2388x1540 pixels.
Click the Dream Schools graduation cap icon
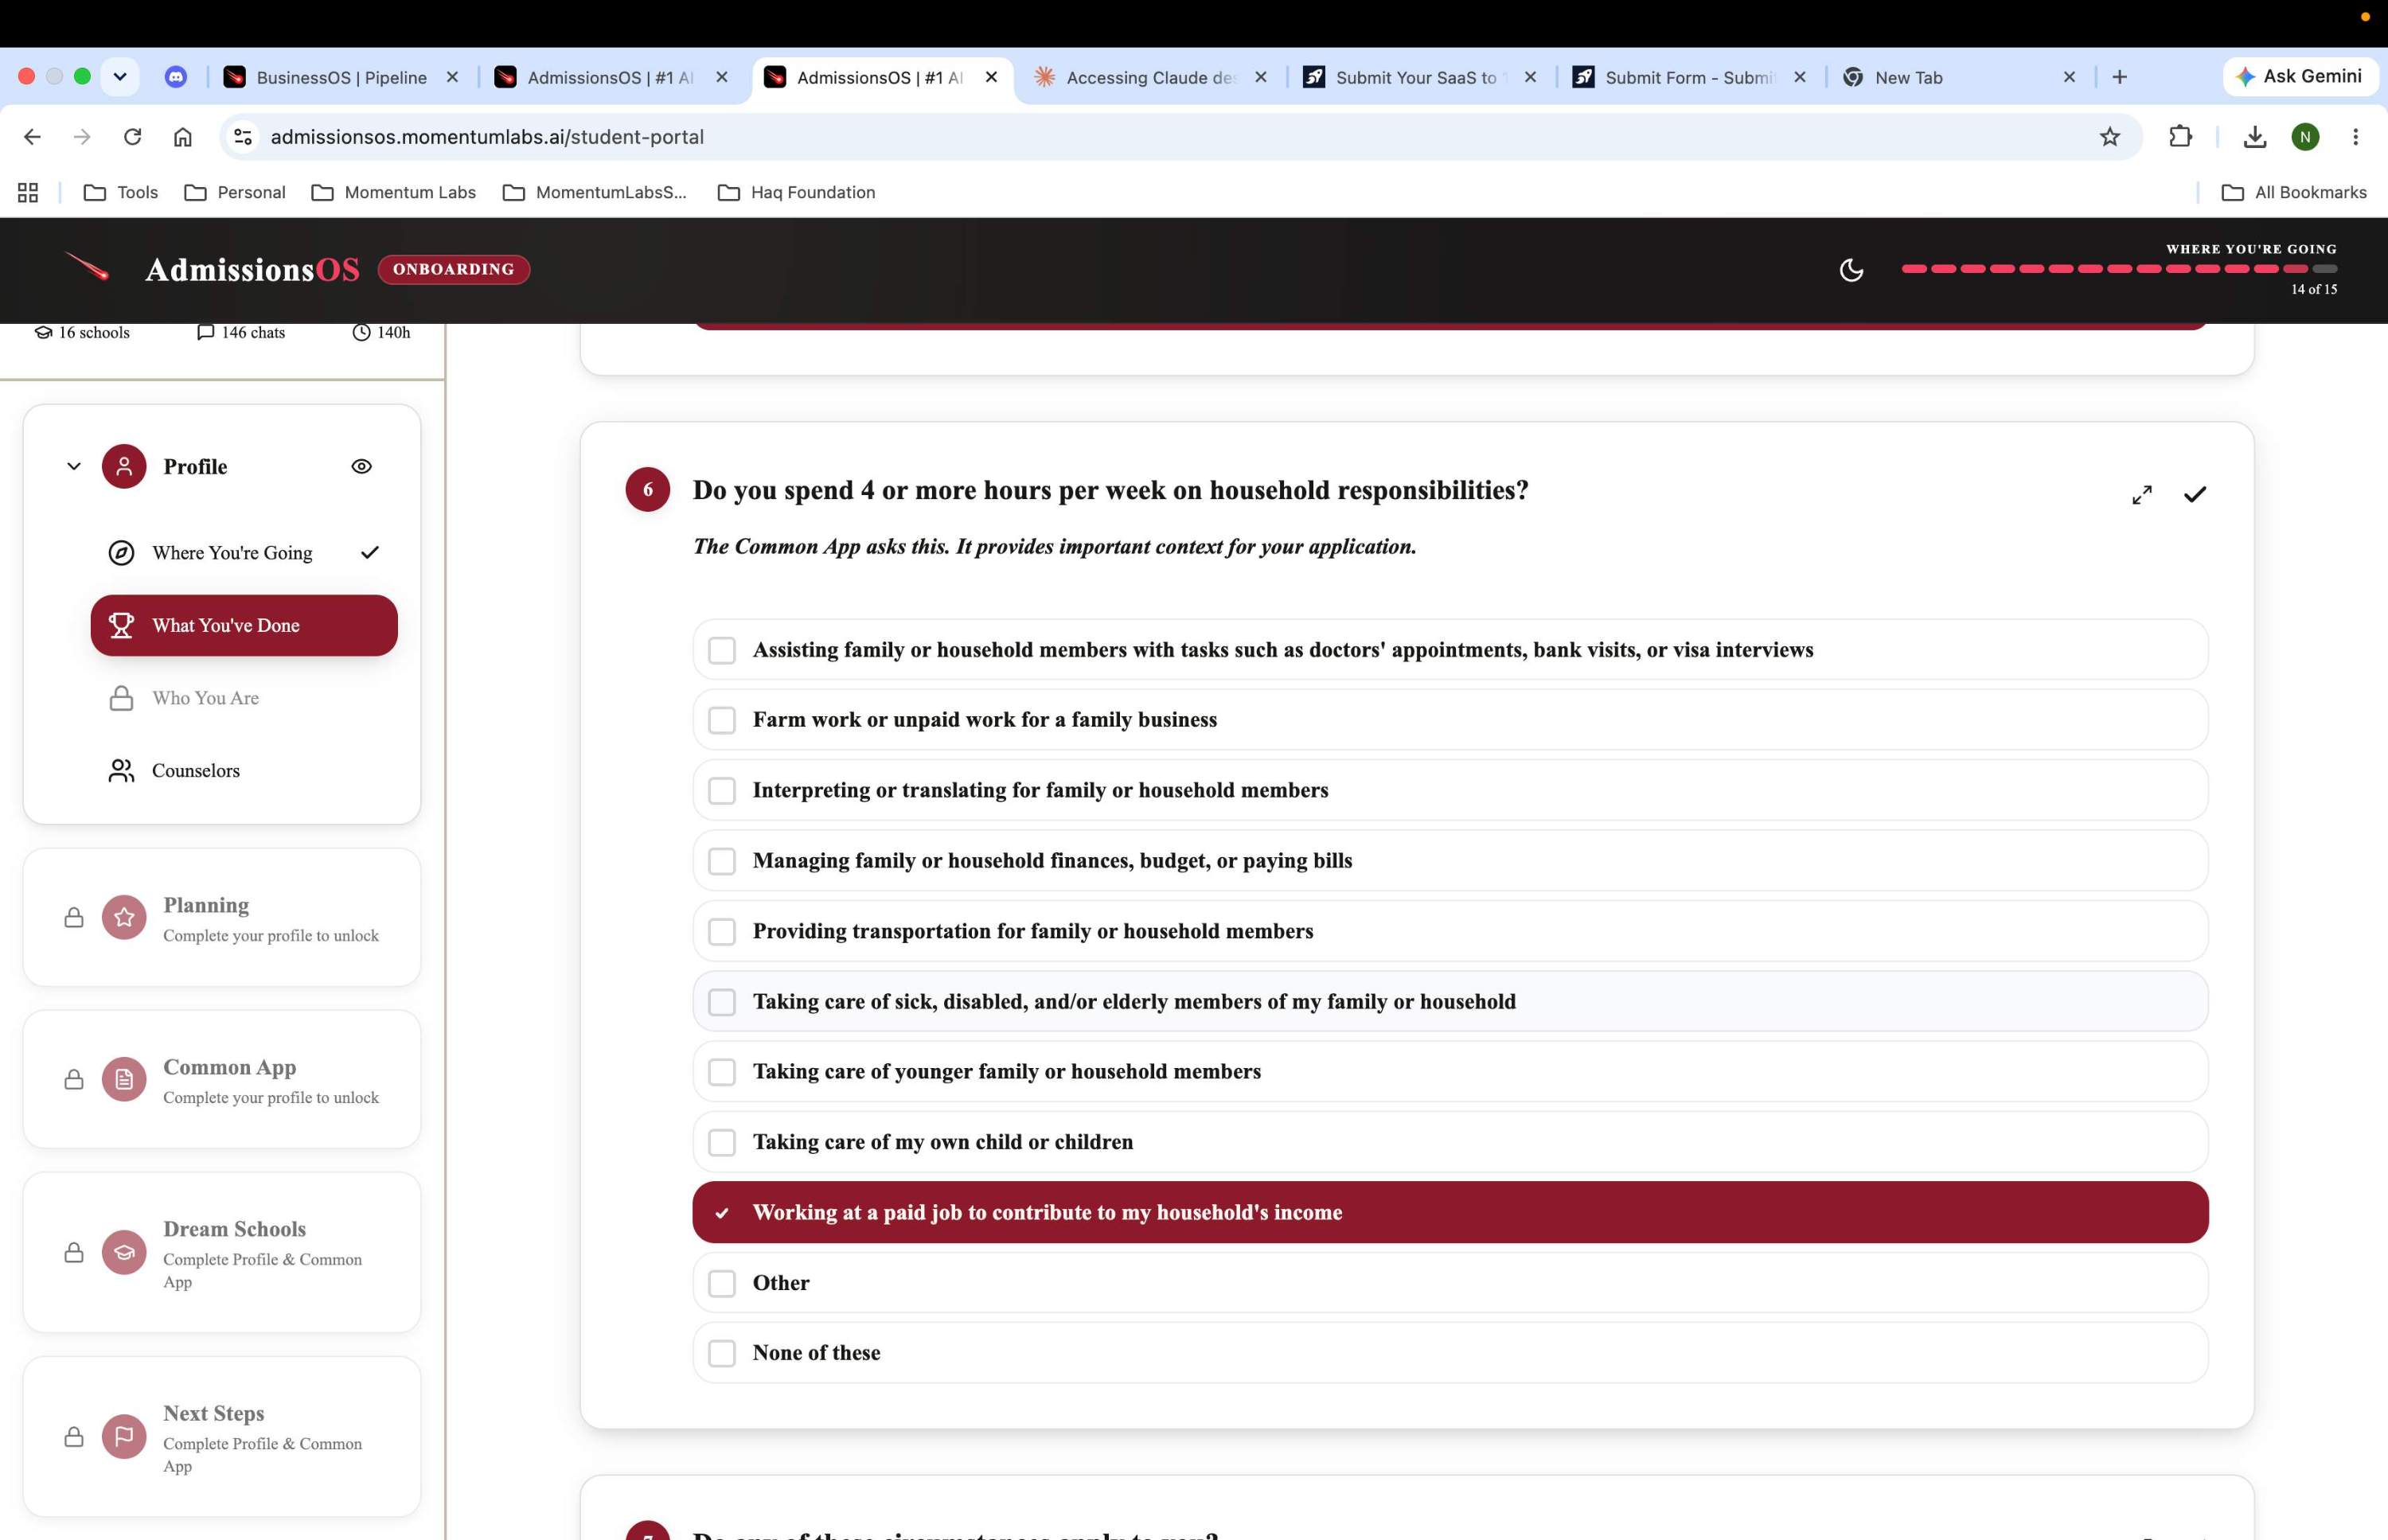pos(124,1252)
